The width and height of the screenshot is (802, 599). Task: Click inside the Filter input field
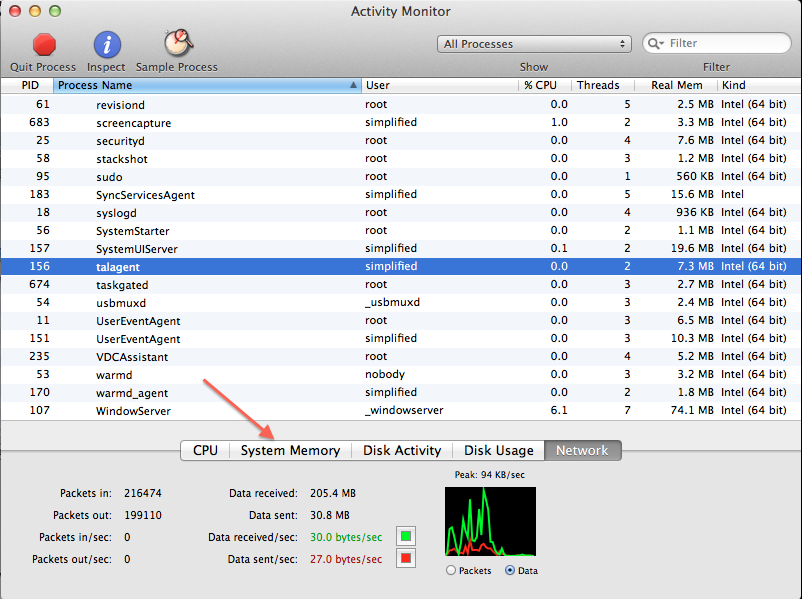pos(720,43)
